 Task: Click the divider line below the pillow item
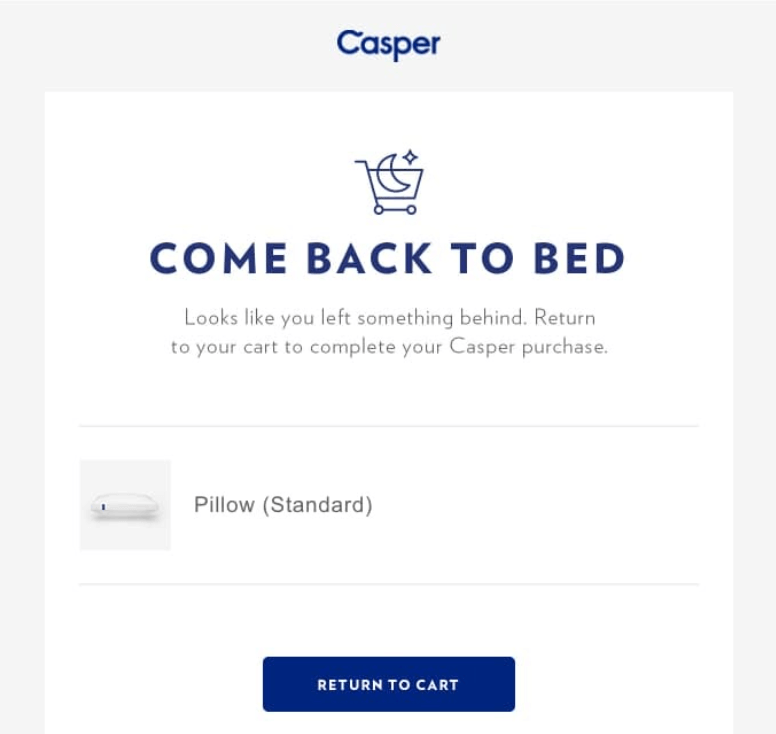tap(388, 584)
